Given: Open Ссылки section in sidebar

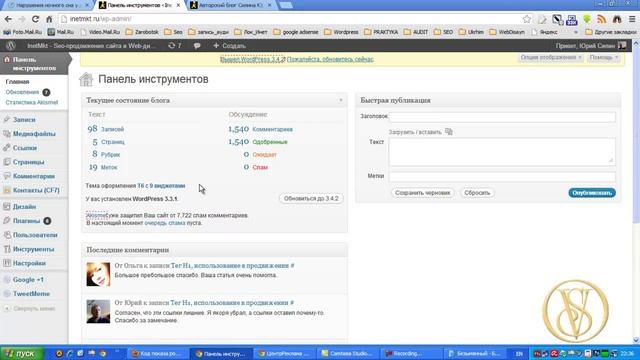Looking at the screenshot, I should pos(24,148).
